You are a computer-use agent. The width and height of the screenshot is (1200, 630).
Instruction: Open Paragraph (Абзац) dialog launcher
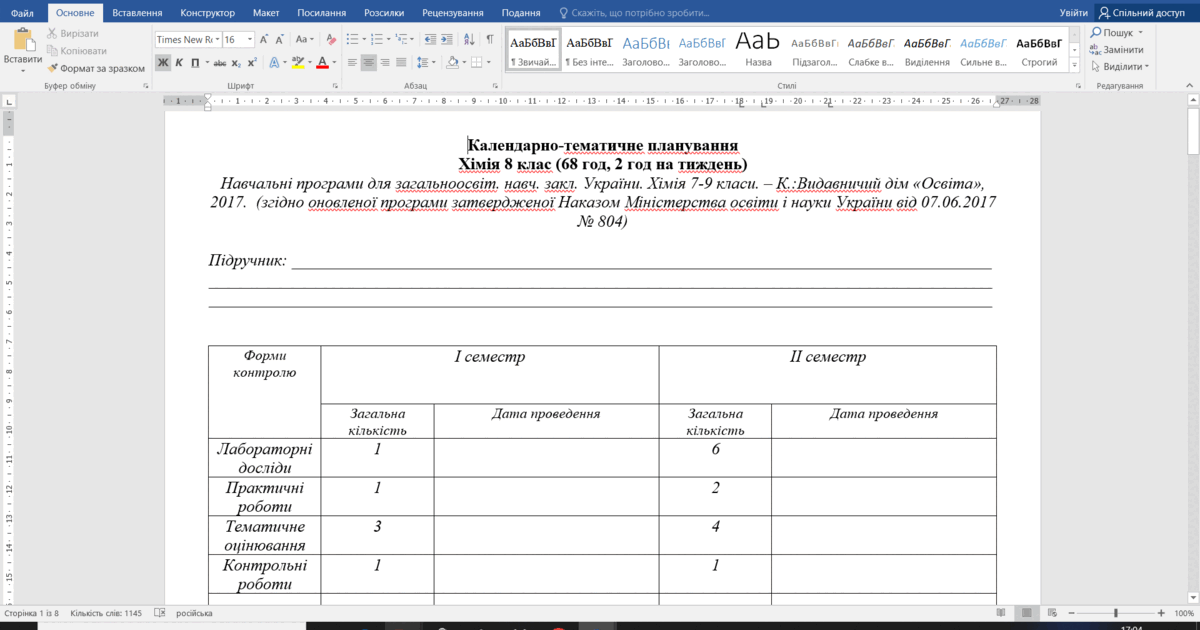pos(494,86)
